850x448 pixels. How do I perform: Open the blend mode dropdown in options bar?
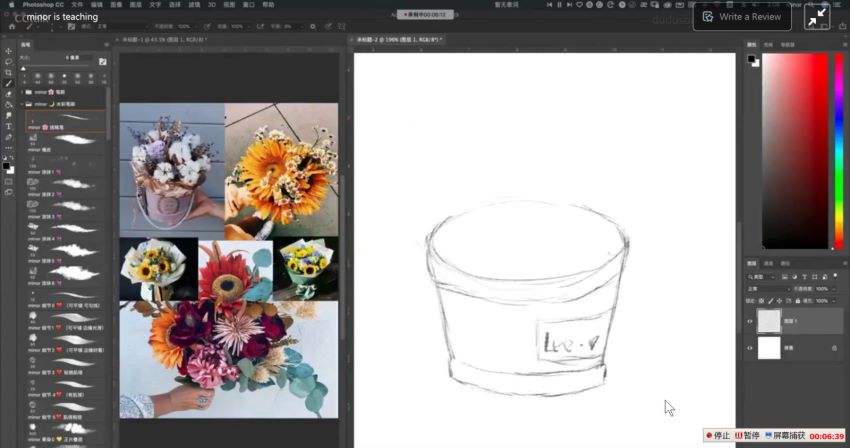click(123, 26)
